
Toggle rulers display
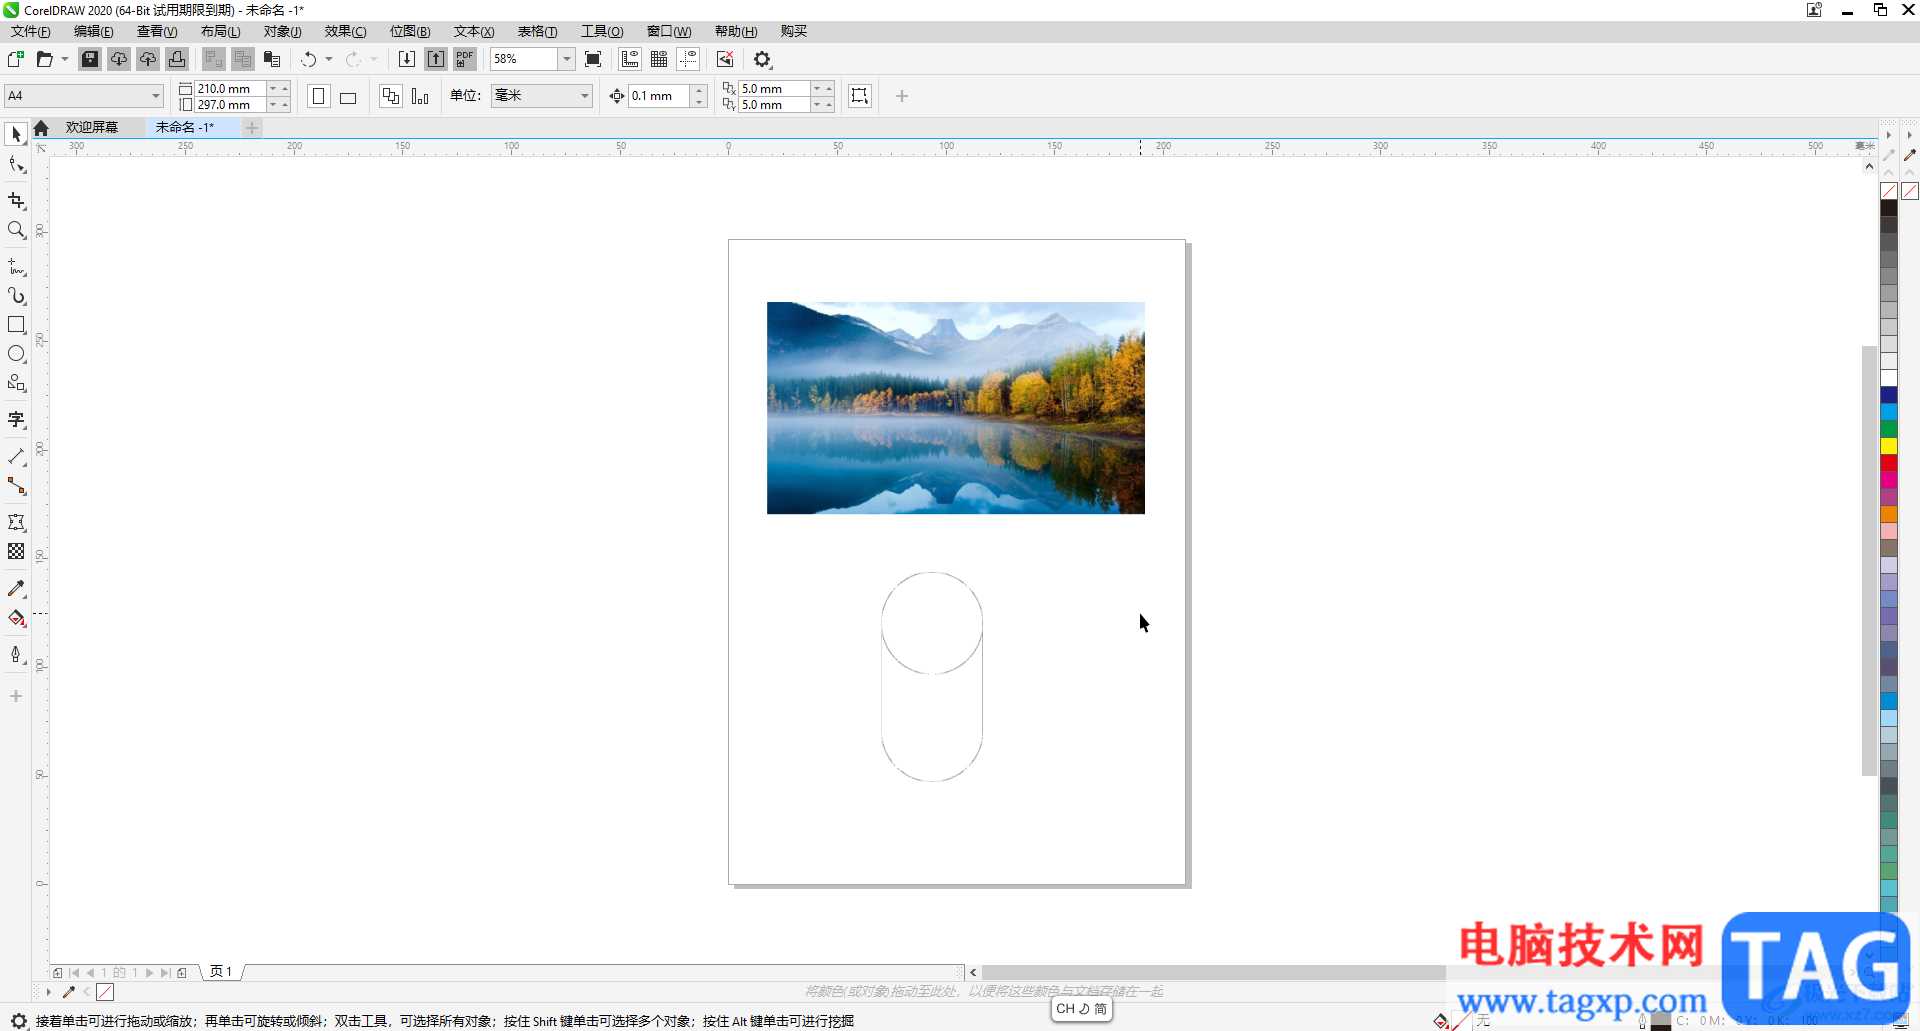(630, 59)
